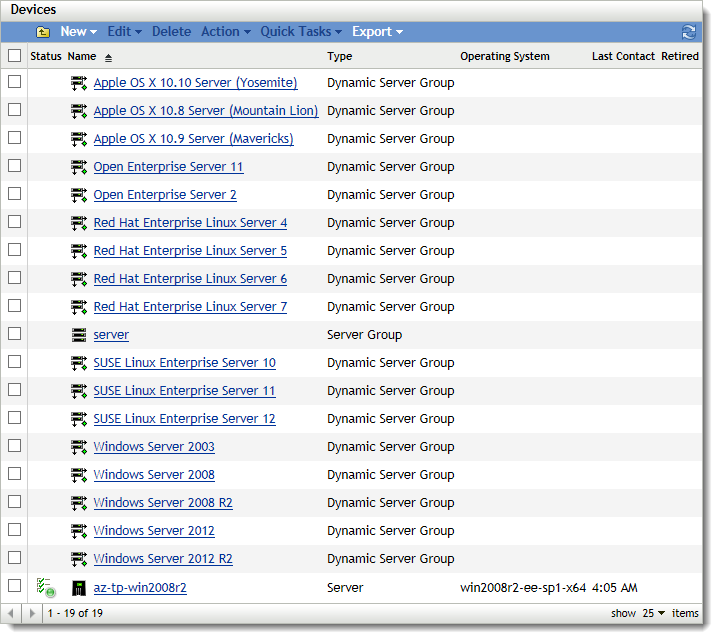Screen dimensions: 718x639
Task: Click the Windows Server 2008 group icon
Action: click(x=79, y=475)
